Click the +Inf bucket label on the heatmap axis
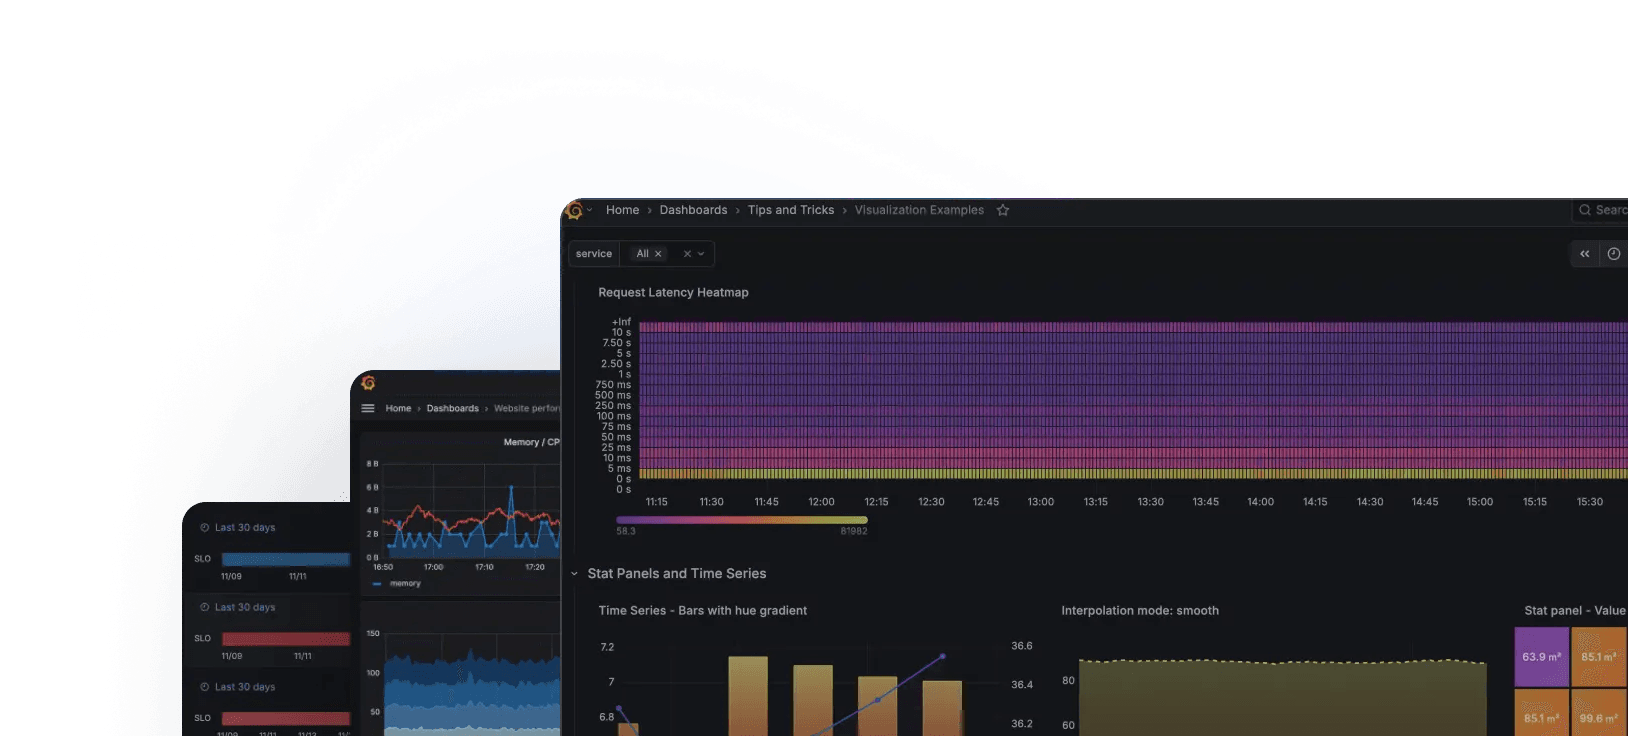 pyautogui.click(x=621, y=322)
